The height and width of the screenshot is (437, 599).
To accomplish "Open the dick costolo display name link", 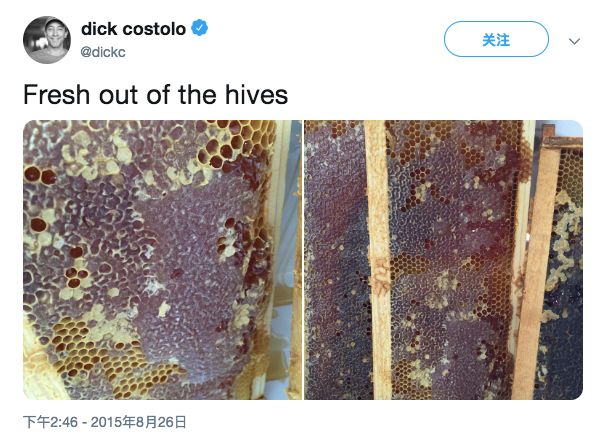I will point(133,29).
